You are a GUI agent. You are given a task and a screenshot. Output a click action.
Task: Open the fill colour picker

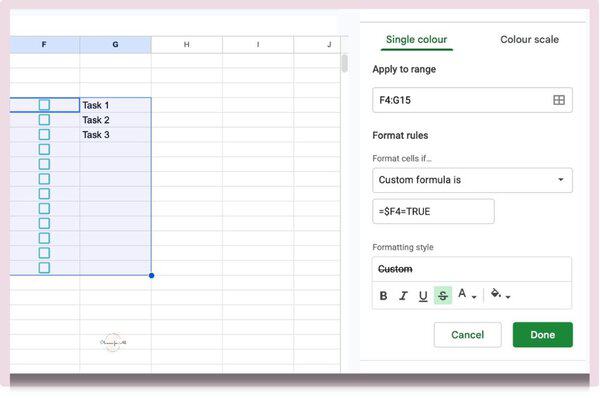(x=501, y=295)
